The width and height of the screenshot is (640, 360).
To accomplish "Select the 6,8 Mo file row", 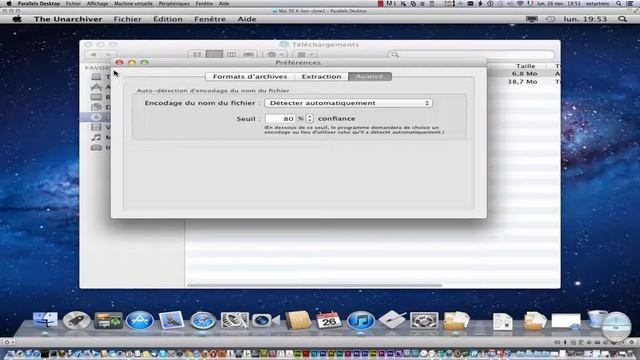I will [x=524, y=73].
